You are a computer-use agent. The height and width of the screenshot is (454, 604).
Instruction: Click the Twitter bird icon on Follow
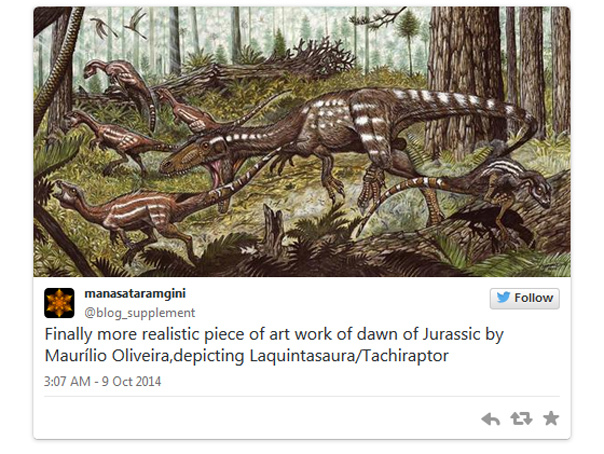tap(502, 298)
